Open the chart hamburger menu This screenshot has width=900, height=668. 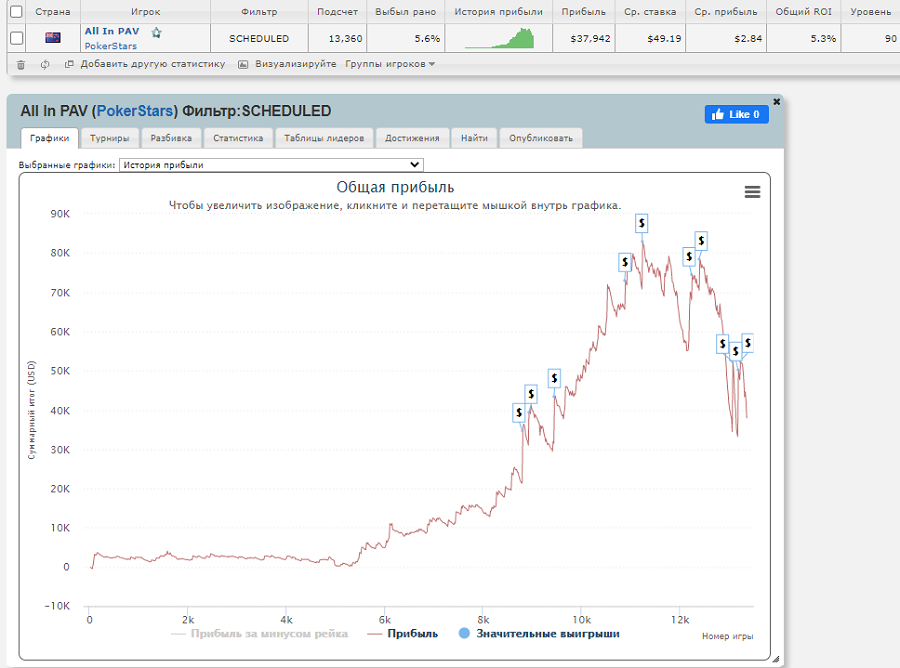[752, 193]
